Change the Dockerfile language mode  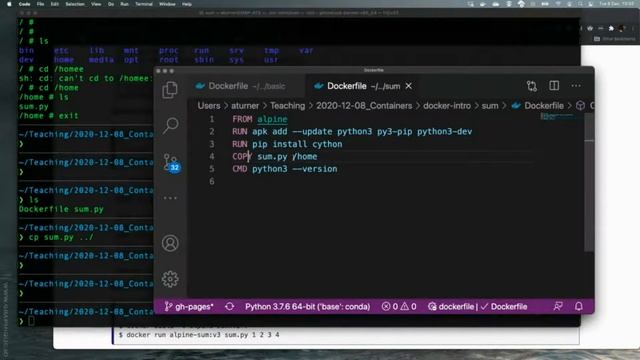[x=509, y=307]
